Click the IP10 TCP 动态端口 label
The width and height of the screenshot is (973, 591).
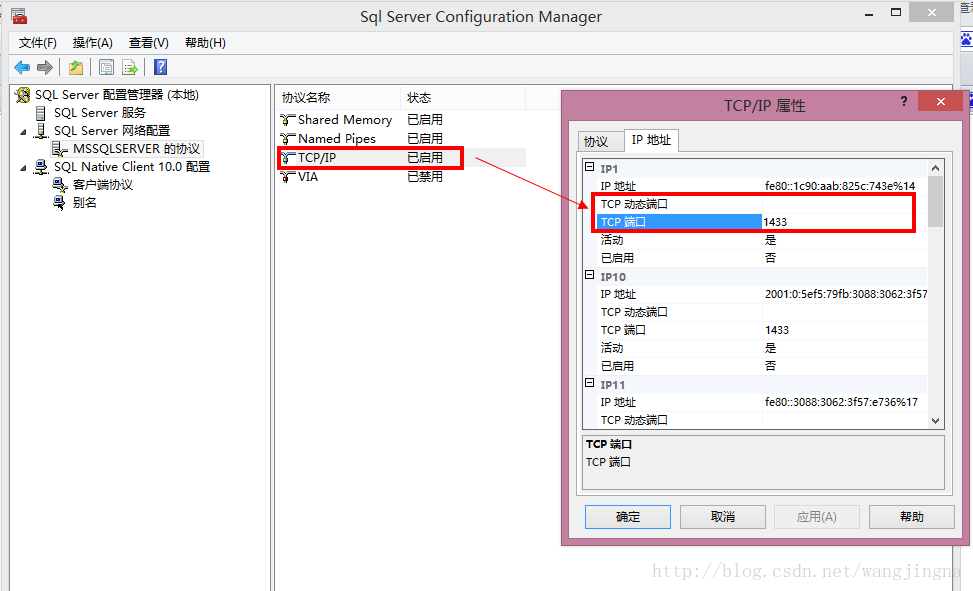point(634,312)
